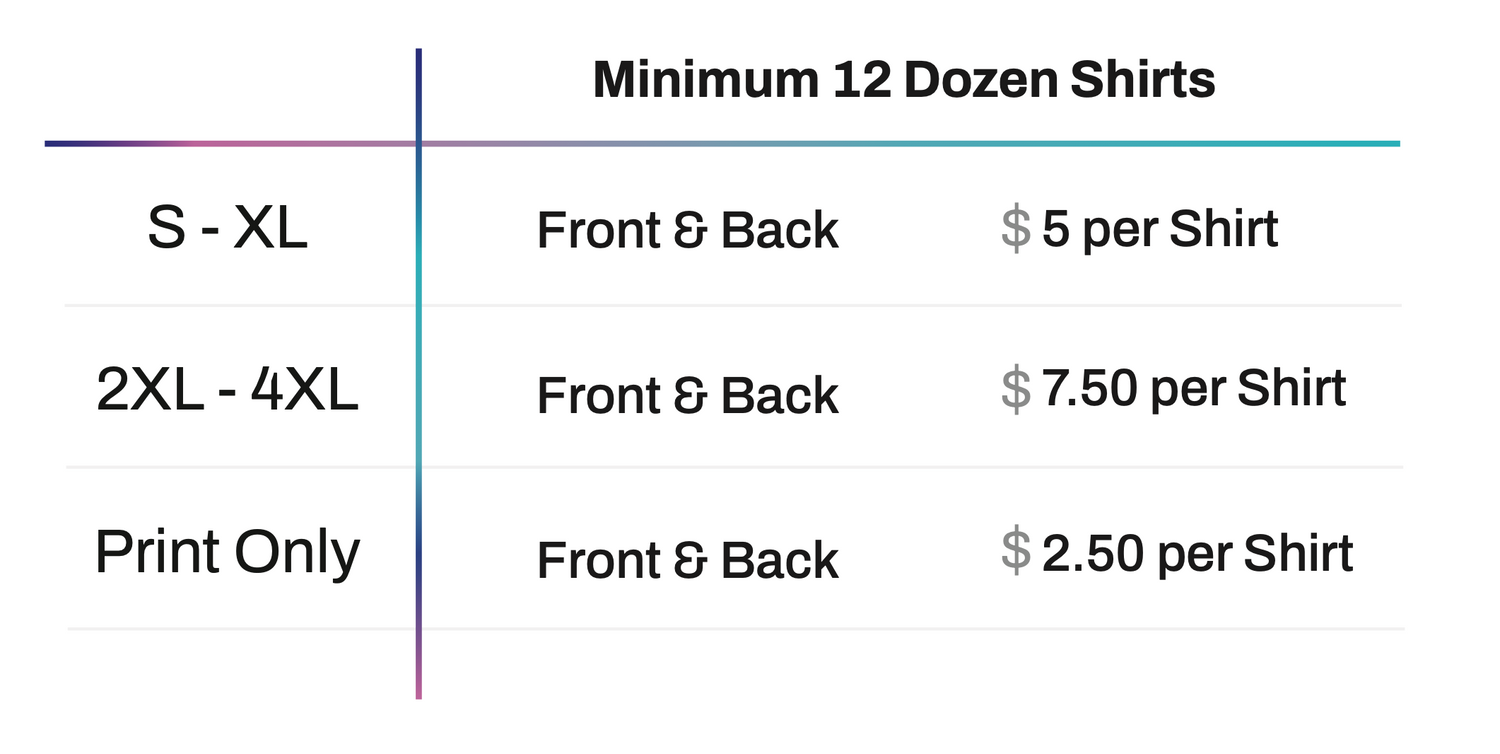Click Front & Back in 2XL - 4XL row
Image resolution: width=1500 pixels, height=754 pixels.
(688, 395)
